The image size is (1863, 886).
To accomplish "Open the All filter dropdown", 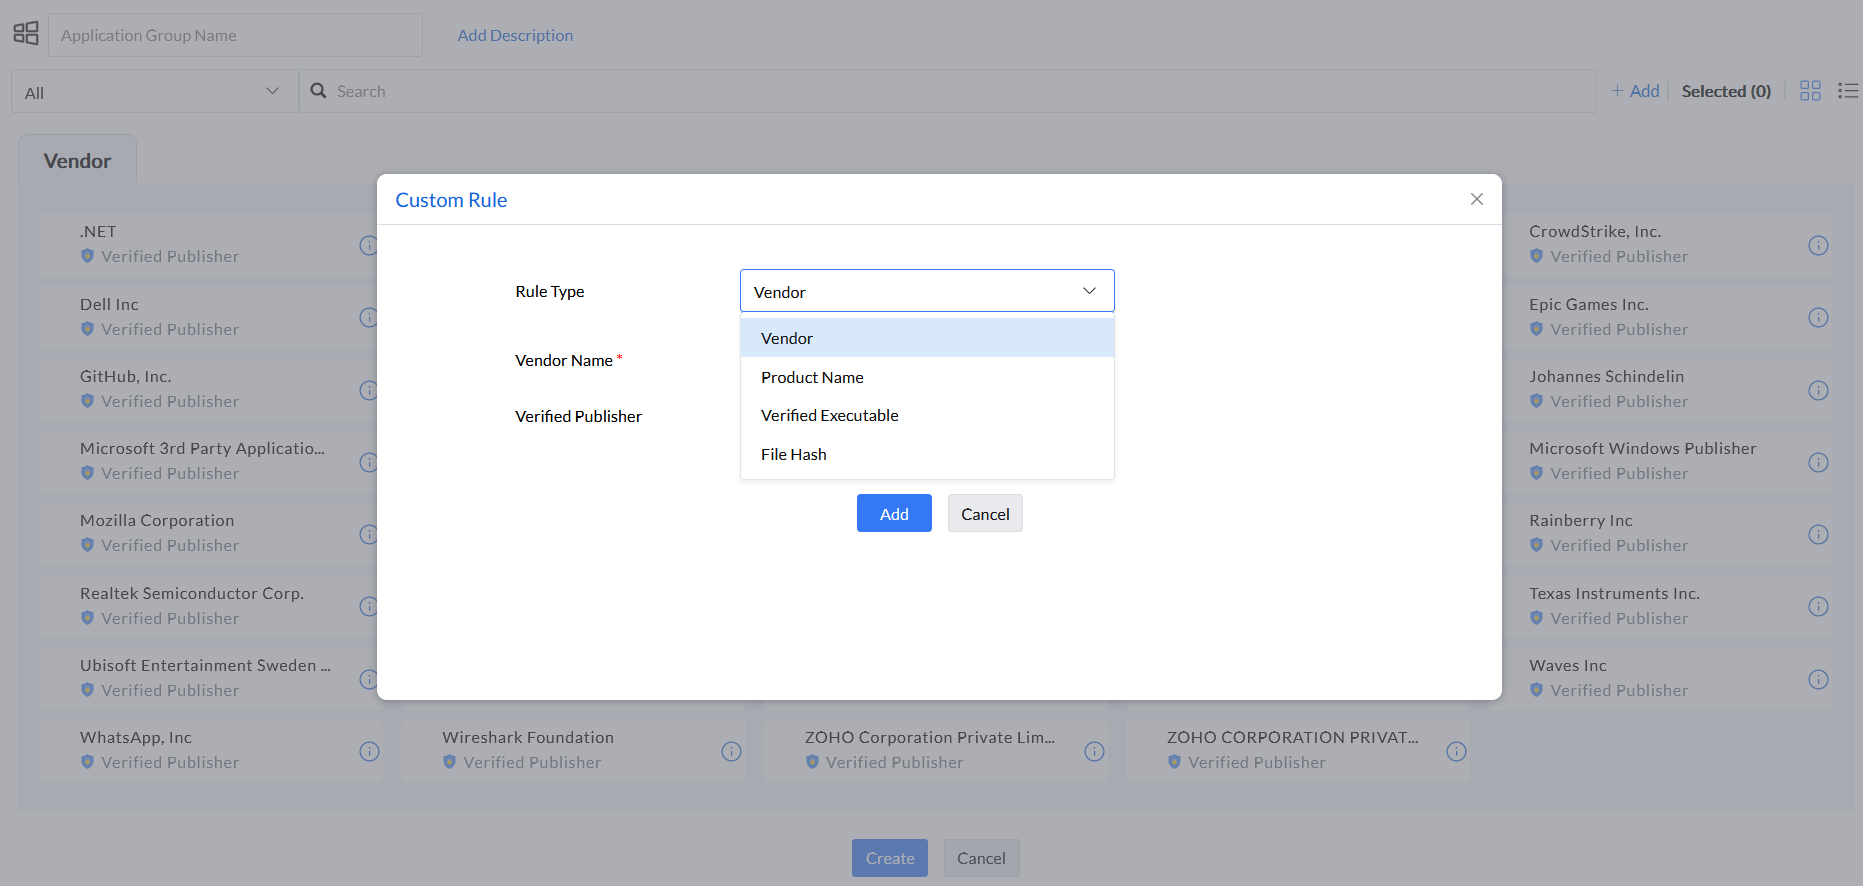I will tap(154, 92).
